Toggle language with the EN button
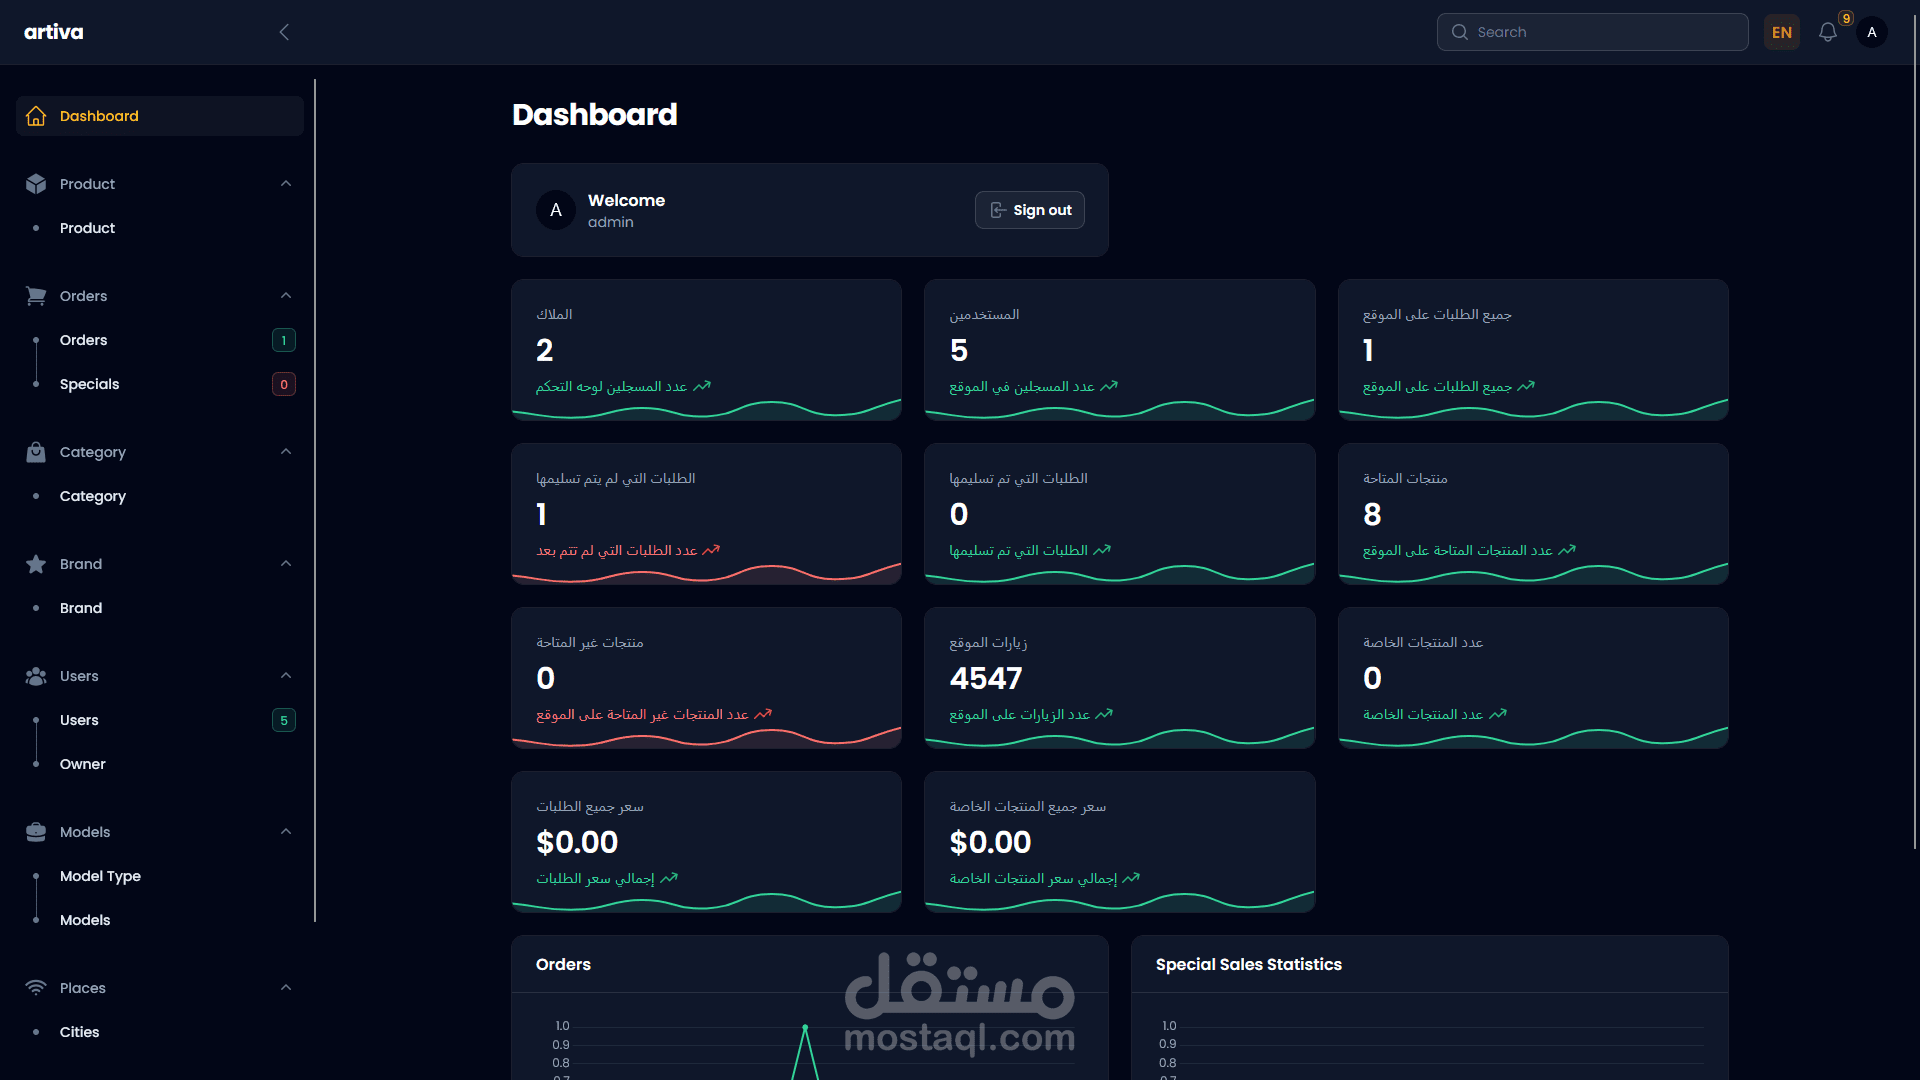Viewport: 1920px width, 1080px height. (1781, 32)
